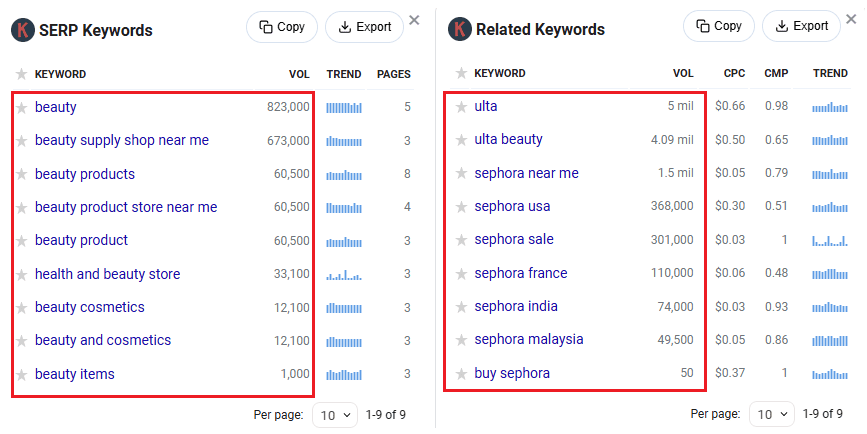867x434 pixels.
Task: Star the 'beauty and cosmetics' keyword
Action: point(22,341)
